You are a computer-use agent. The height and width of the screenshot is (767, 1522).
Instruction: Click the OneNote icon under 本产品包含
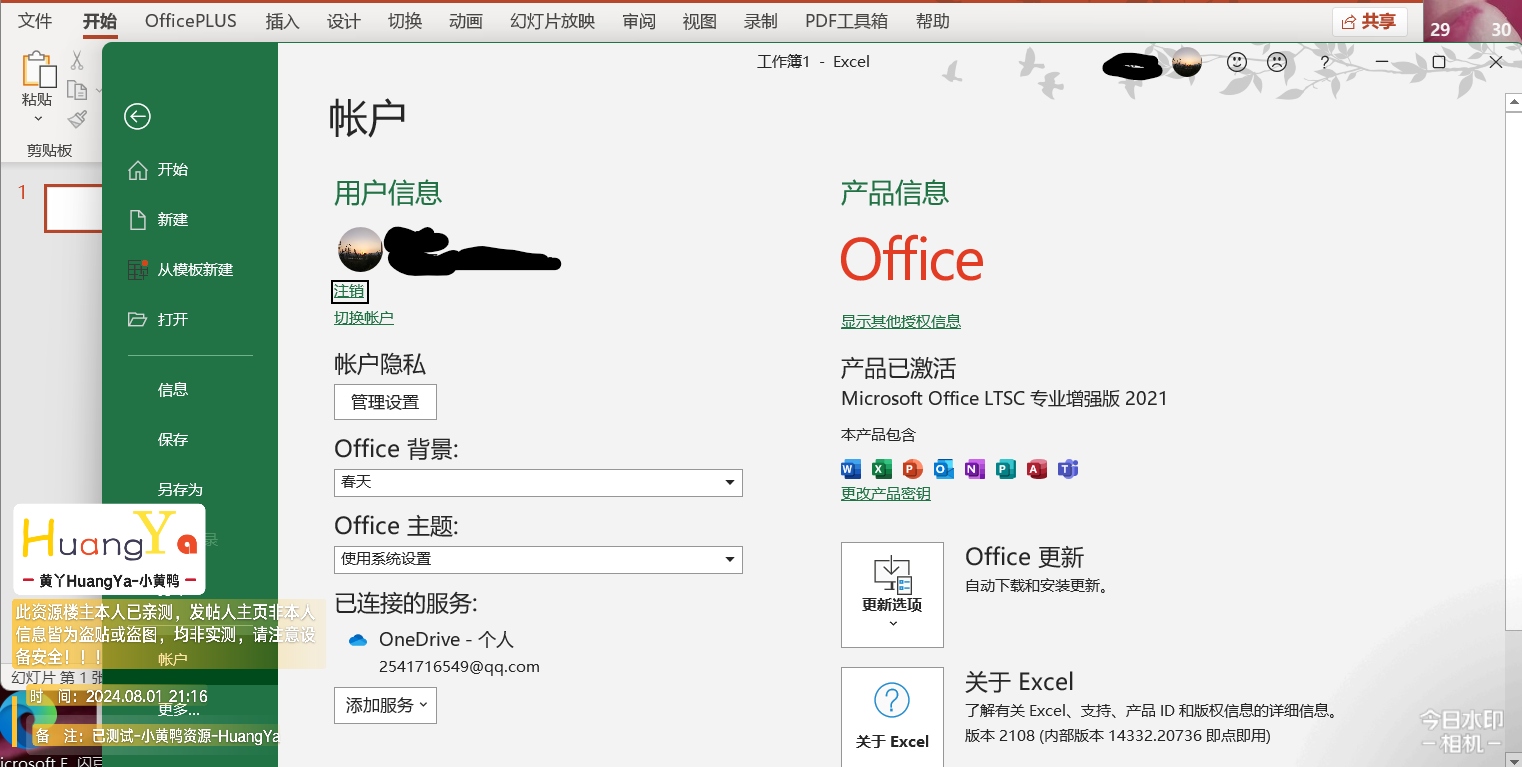click(x=975, y=469)
